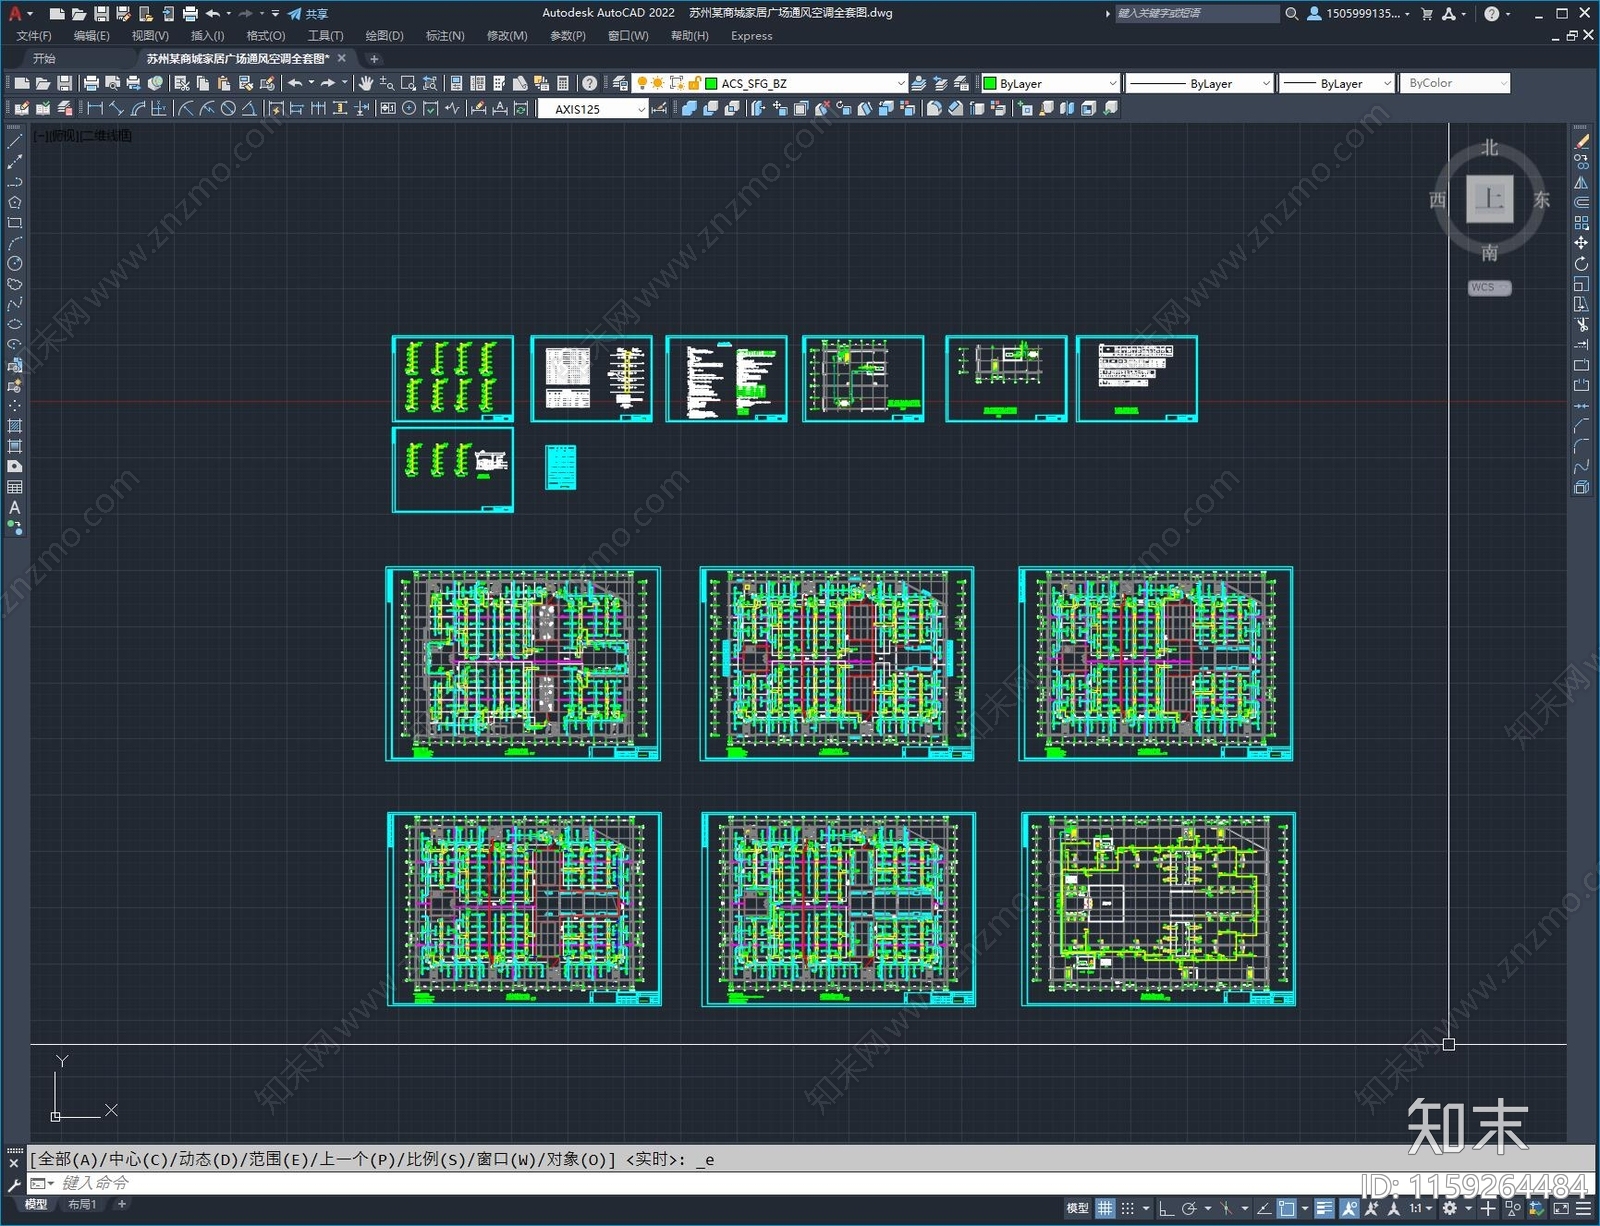
Task: Click the Save icon in quick access toolbar
Action: [x=101, y=14]
